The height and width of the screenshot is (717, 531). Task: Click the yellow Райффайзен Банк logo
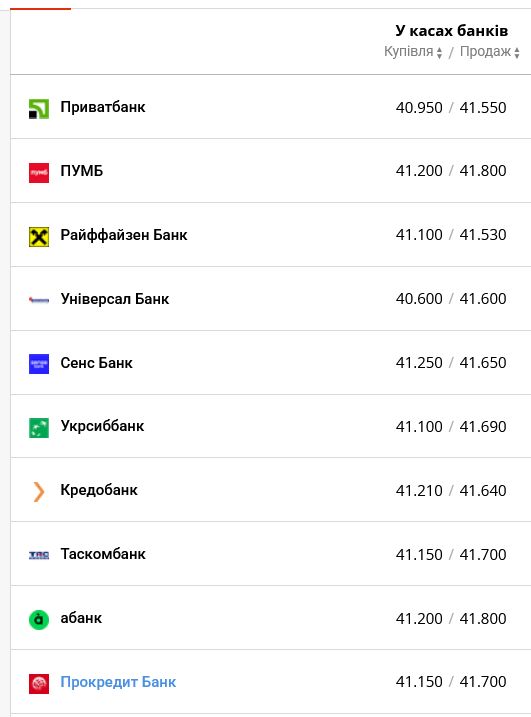[39, 236]
